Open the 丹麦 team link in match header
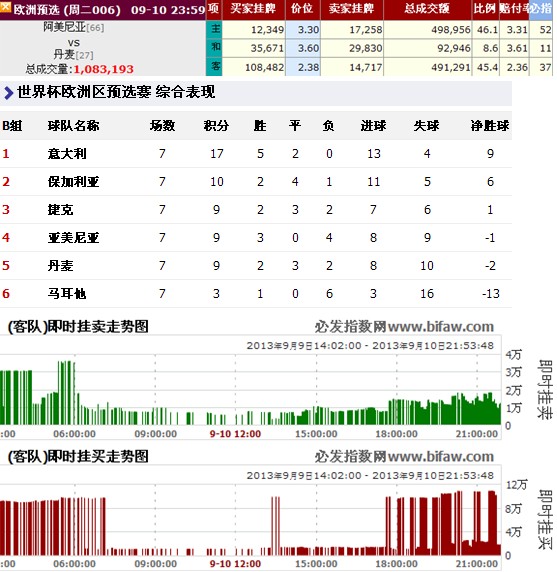The width and height of the screenshot is (557, 572). point(64,55)
